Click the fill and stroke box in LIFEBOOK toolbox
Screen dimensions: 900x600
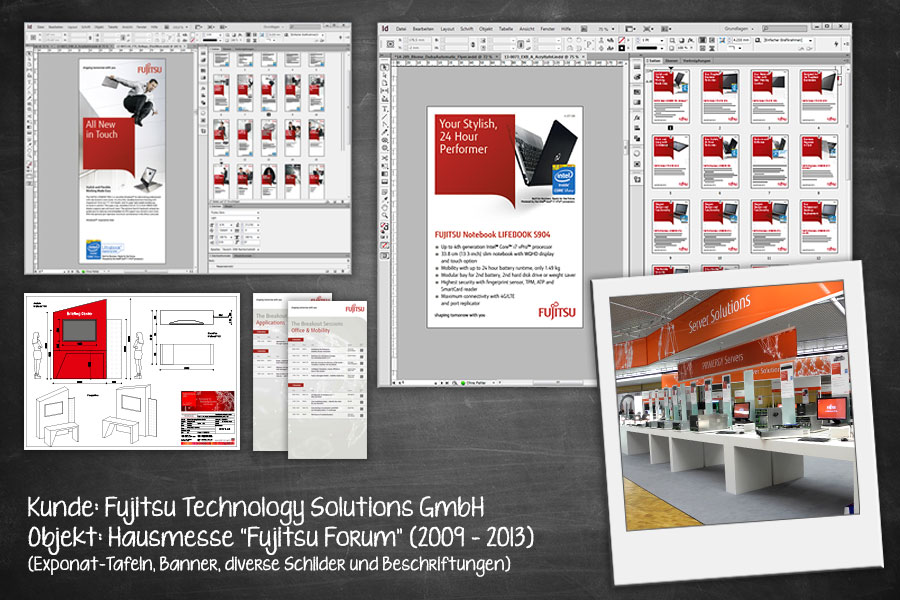tap(385, 228)
